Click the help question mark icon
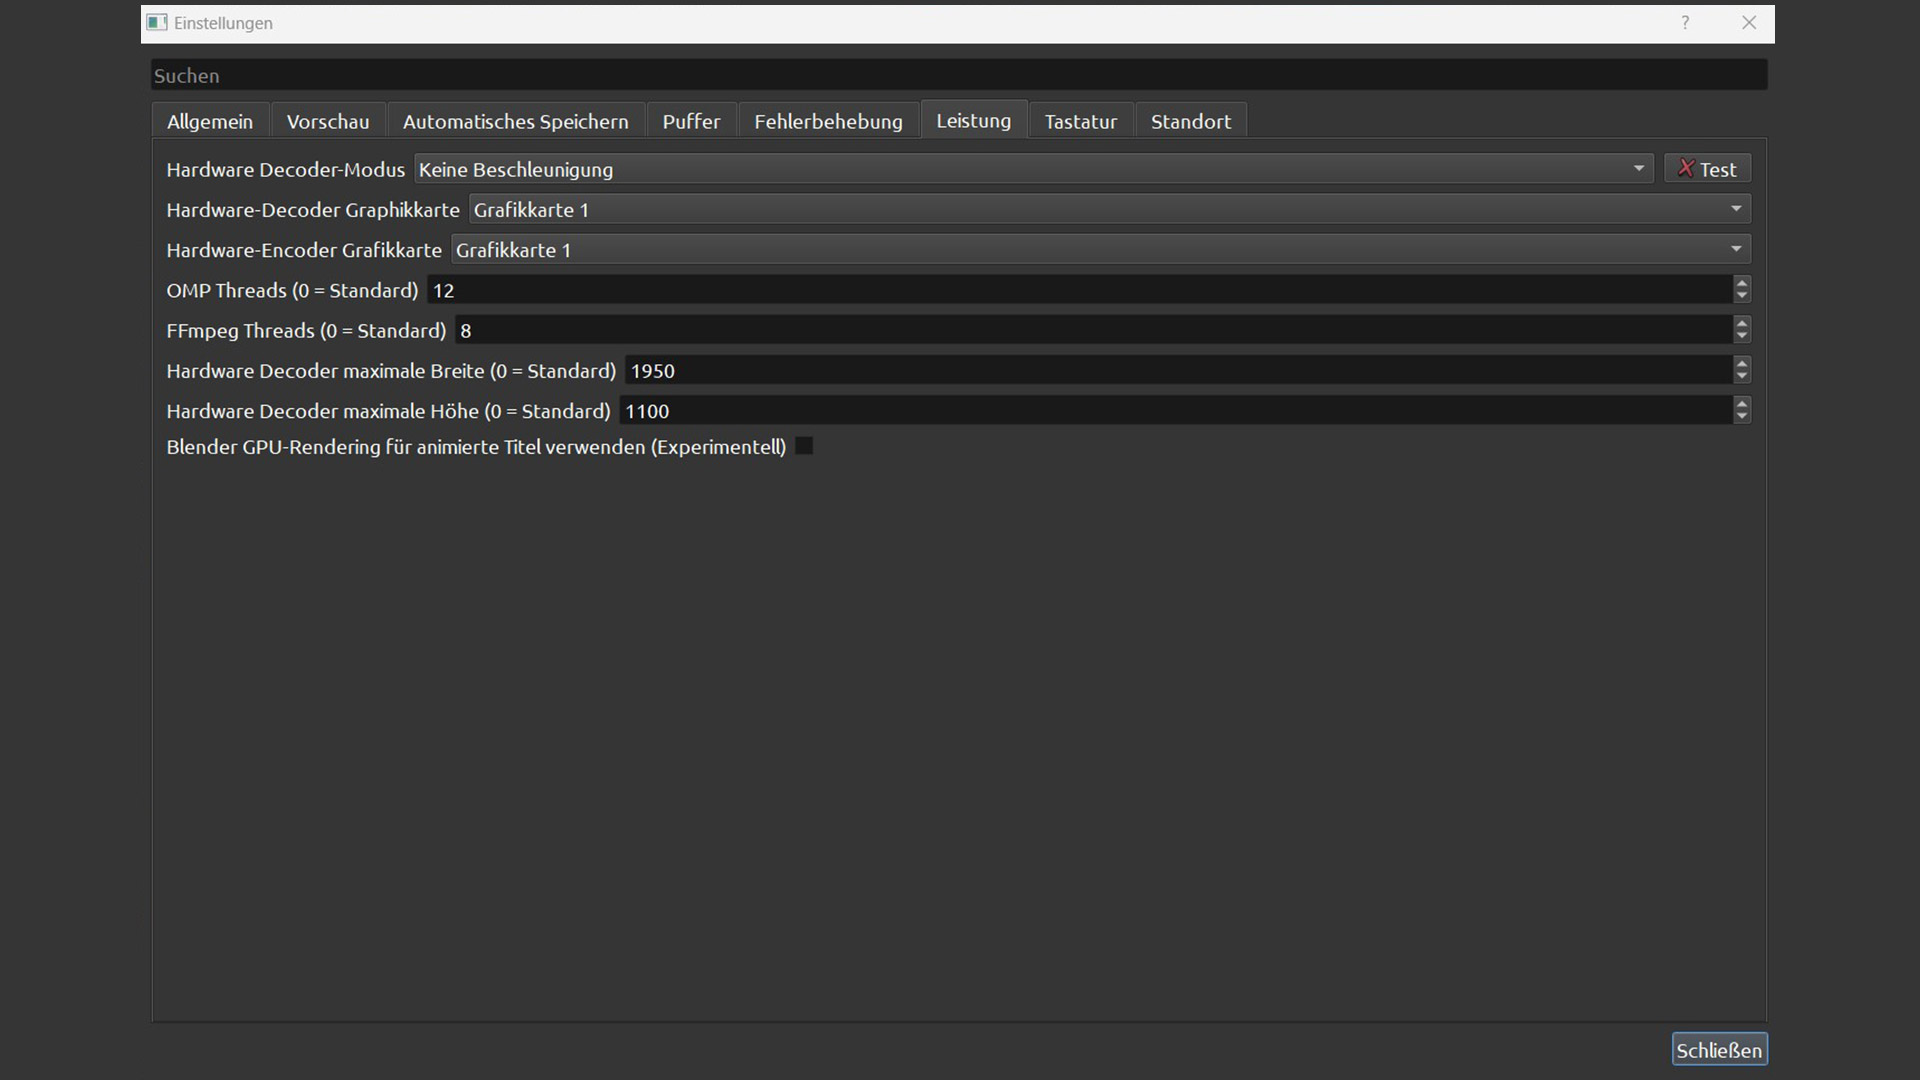The height and width of the screenshot is (1080, 1920). tap(1685, 23)
